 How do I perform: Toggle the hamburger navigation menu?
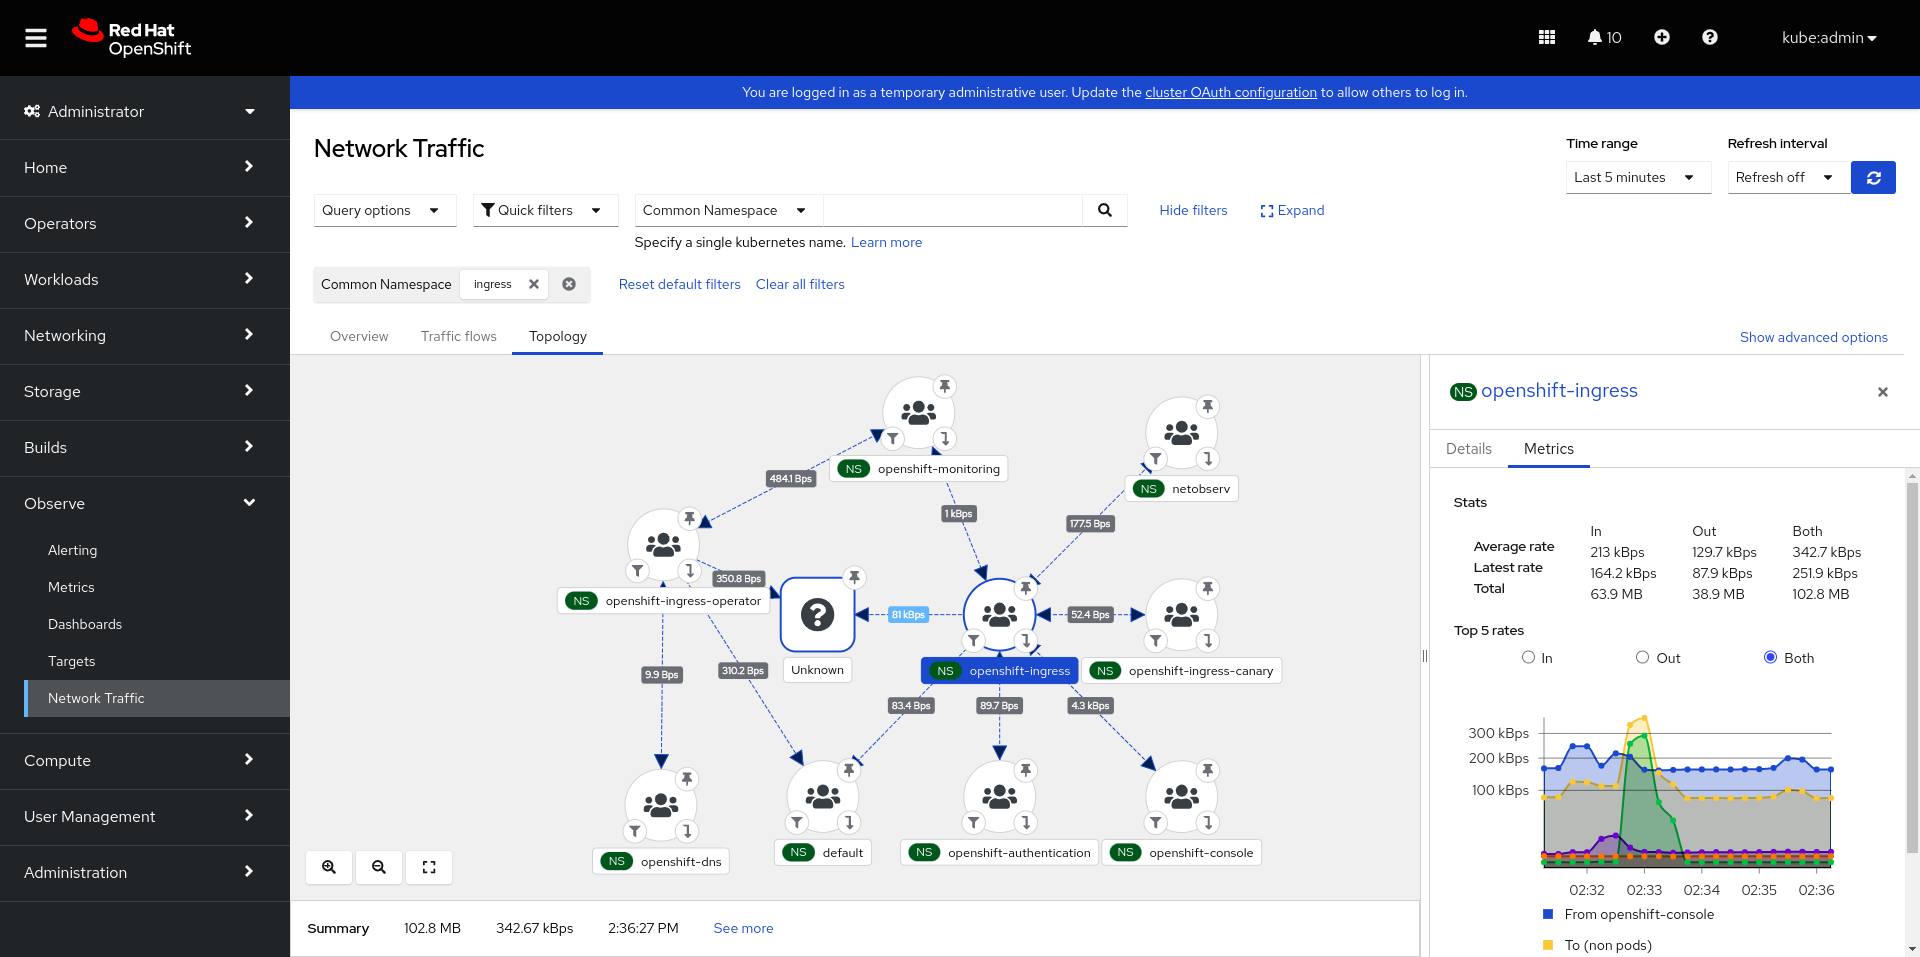[36, 38]
